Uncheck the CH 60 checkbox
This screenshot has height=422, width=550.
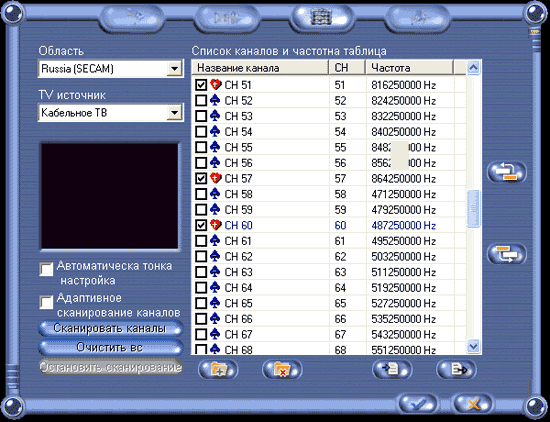click(x=201, y=225)
